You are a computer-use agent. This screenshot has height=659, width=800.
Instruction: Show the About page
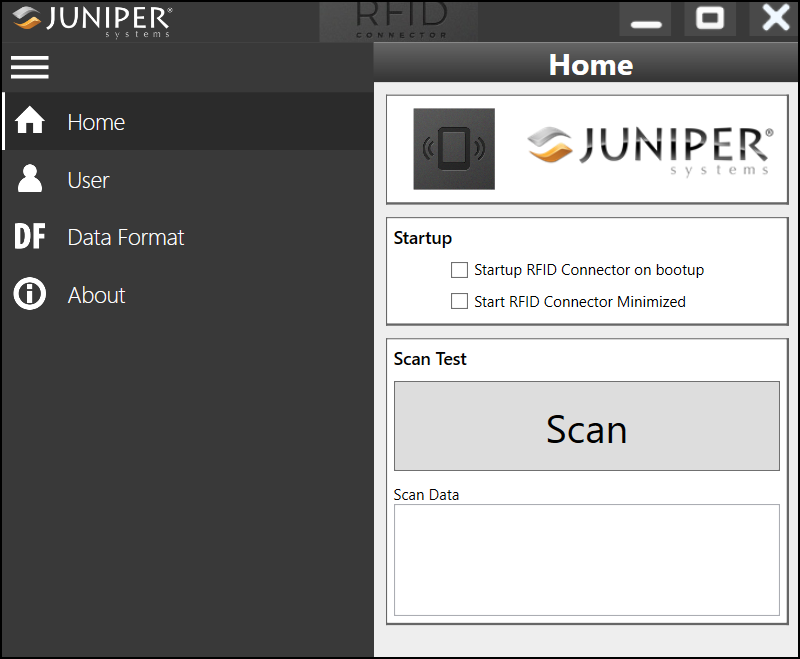pos(97,295)
